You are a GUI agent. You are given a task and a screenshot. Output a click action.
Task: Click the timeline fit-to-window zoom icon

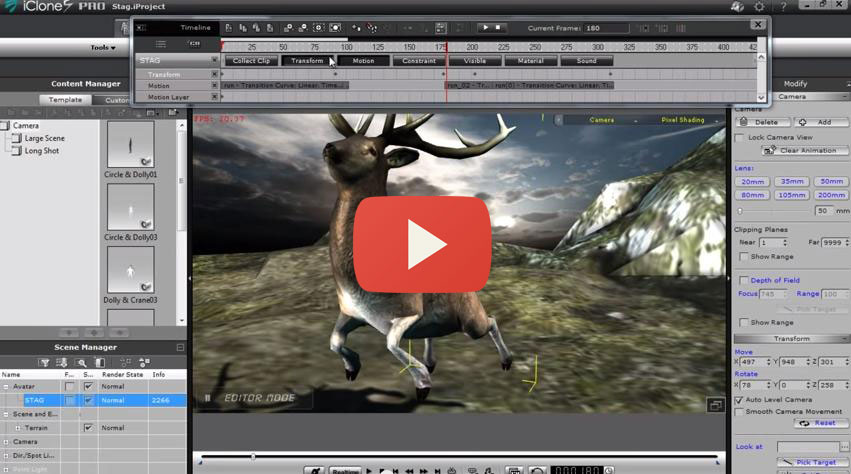319,28
